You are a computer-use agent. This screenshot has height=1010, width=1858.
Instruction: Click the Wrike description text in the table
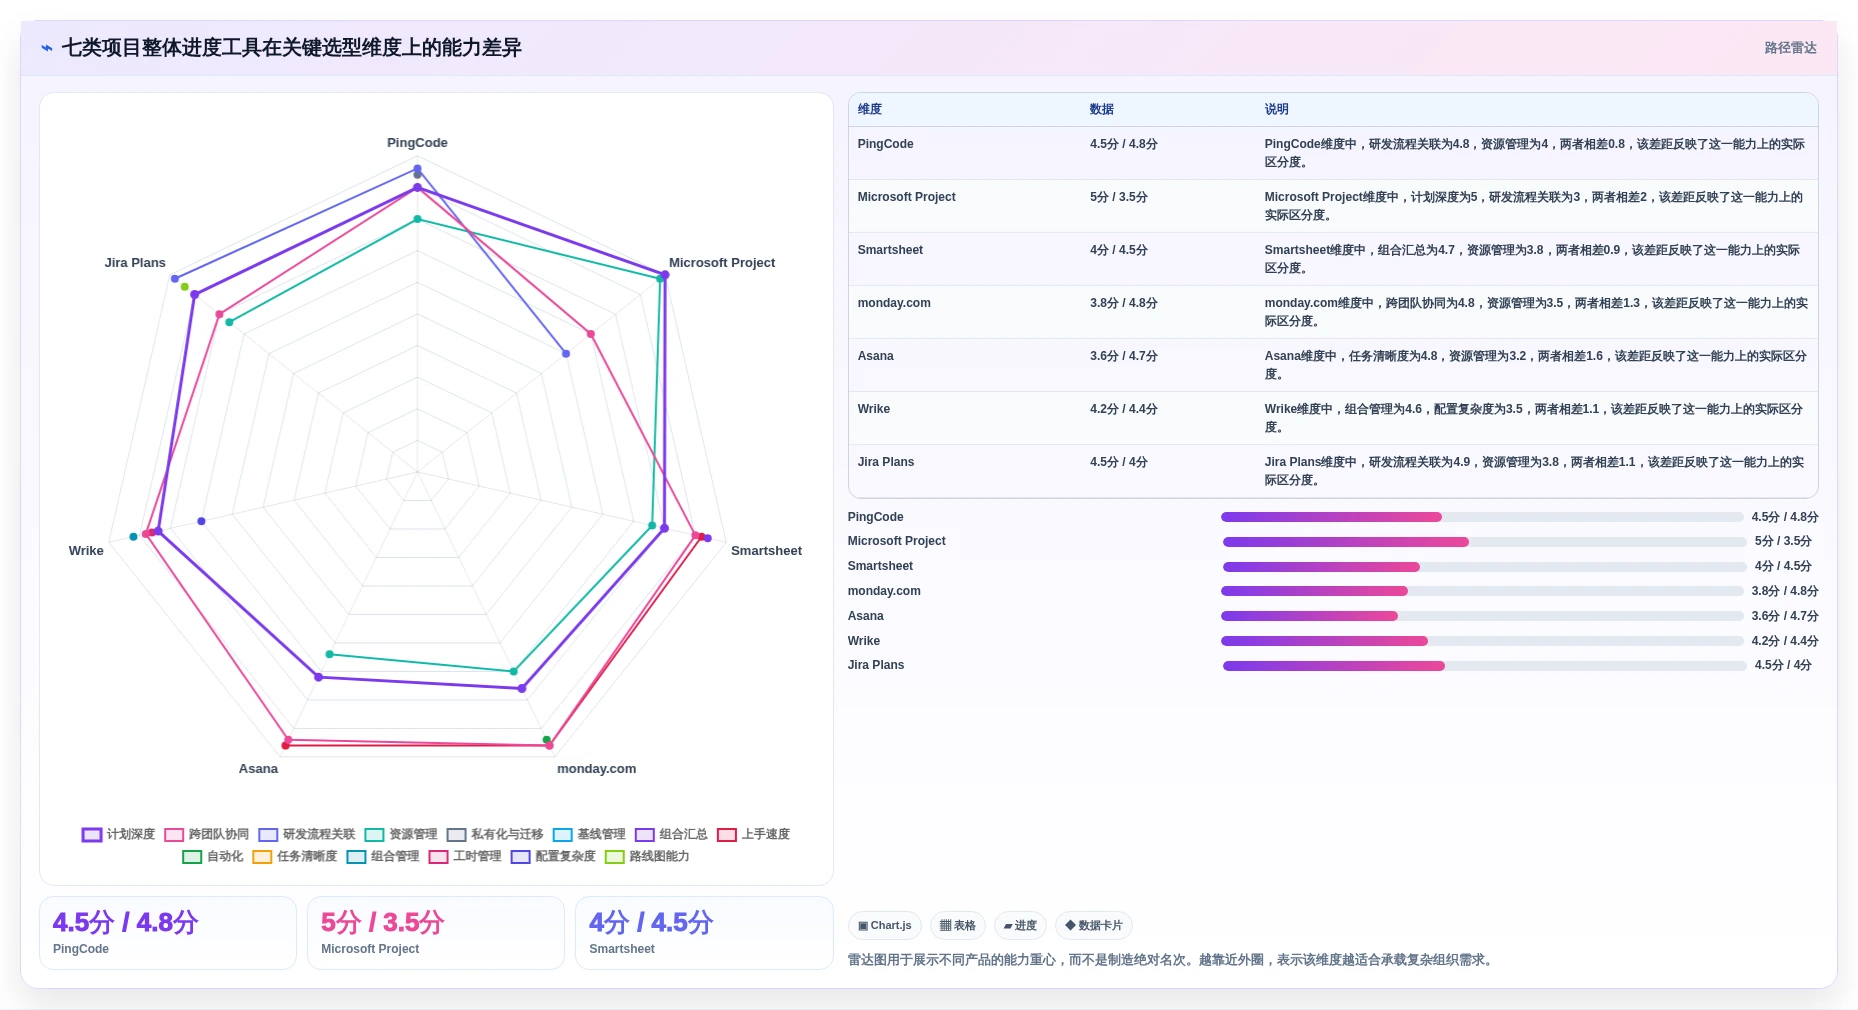pos(1533,418)
